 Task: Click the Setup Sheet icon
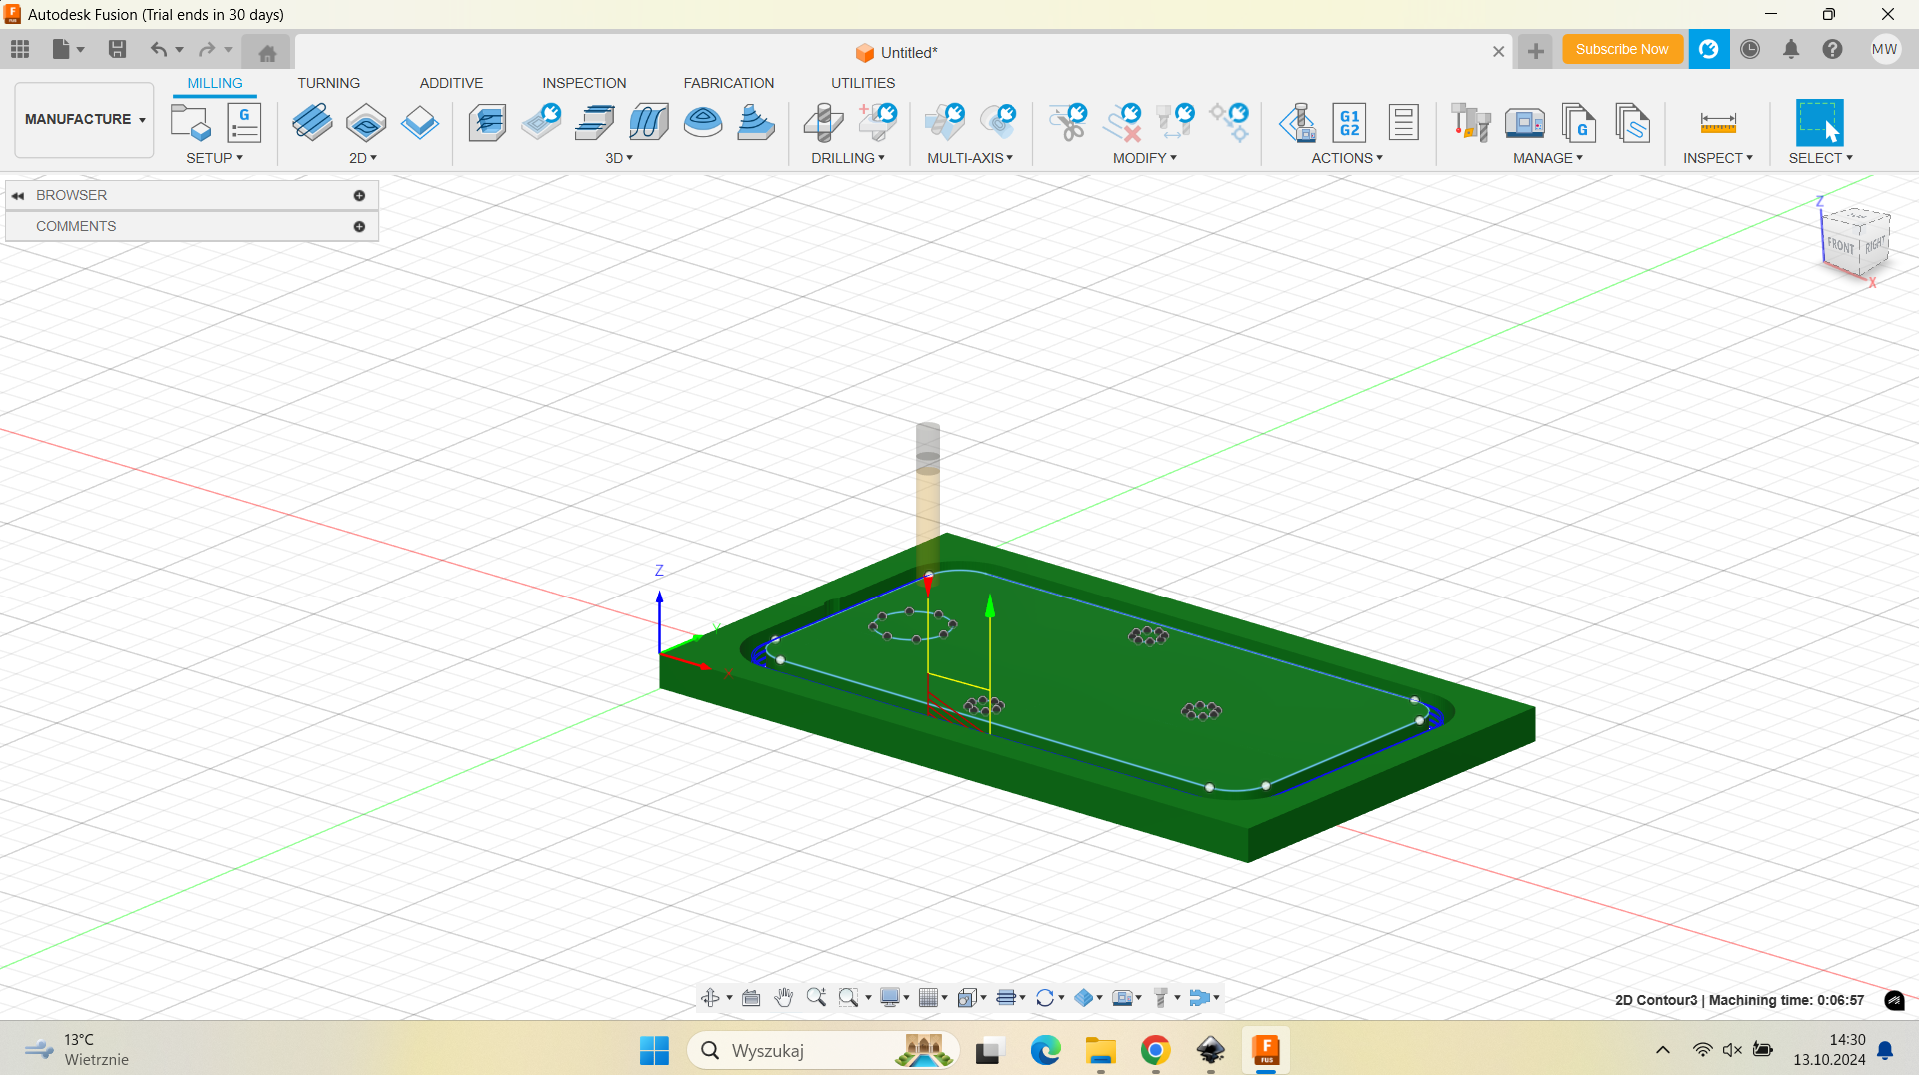pos(1404,123)
